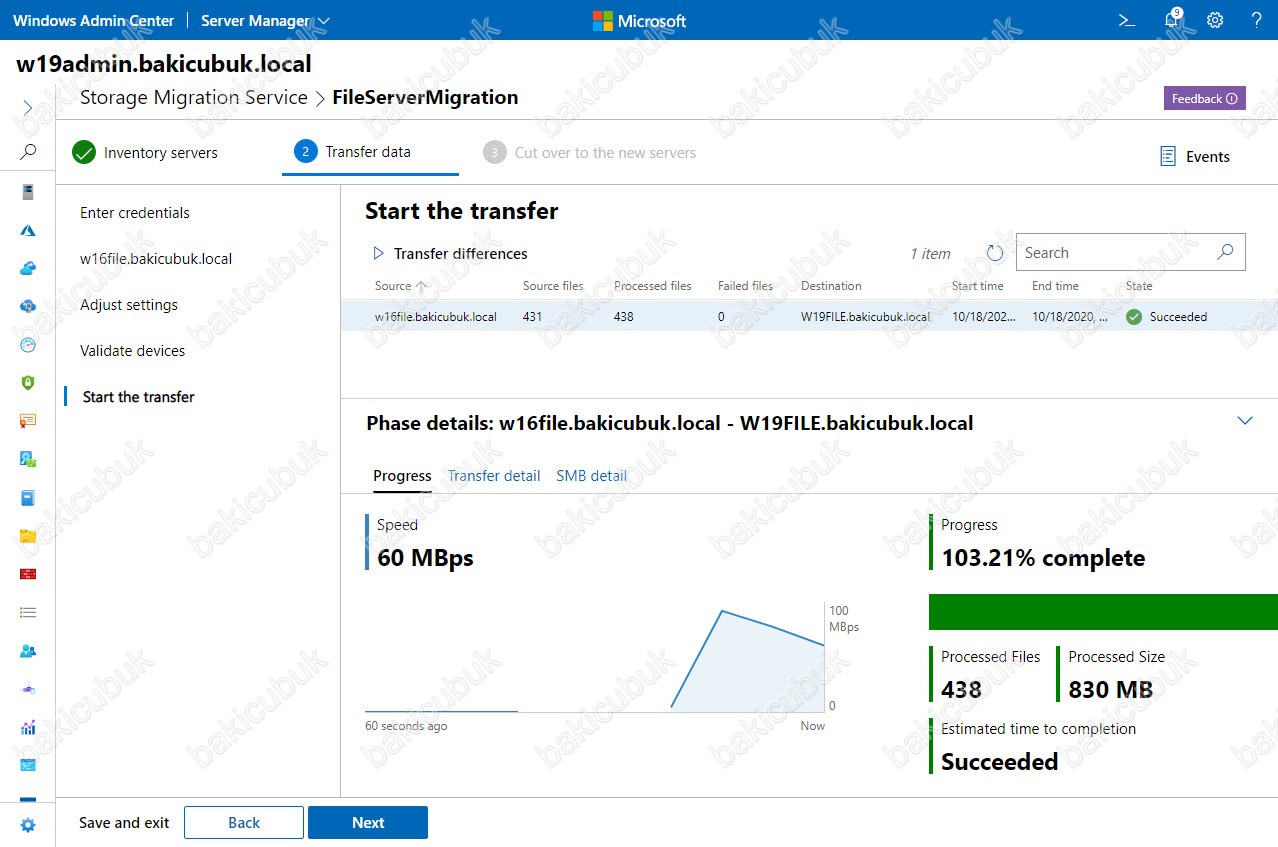Switch to the SMB detail tab
Screen dimensions: 1278x847
pyautogui.click(x=592, y=476)
